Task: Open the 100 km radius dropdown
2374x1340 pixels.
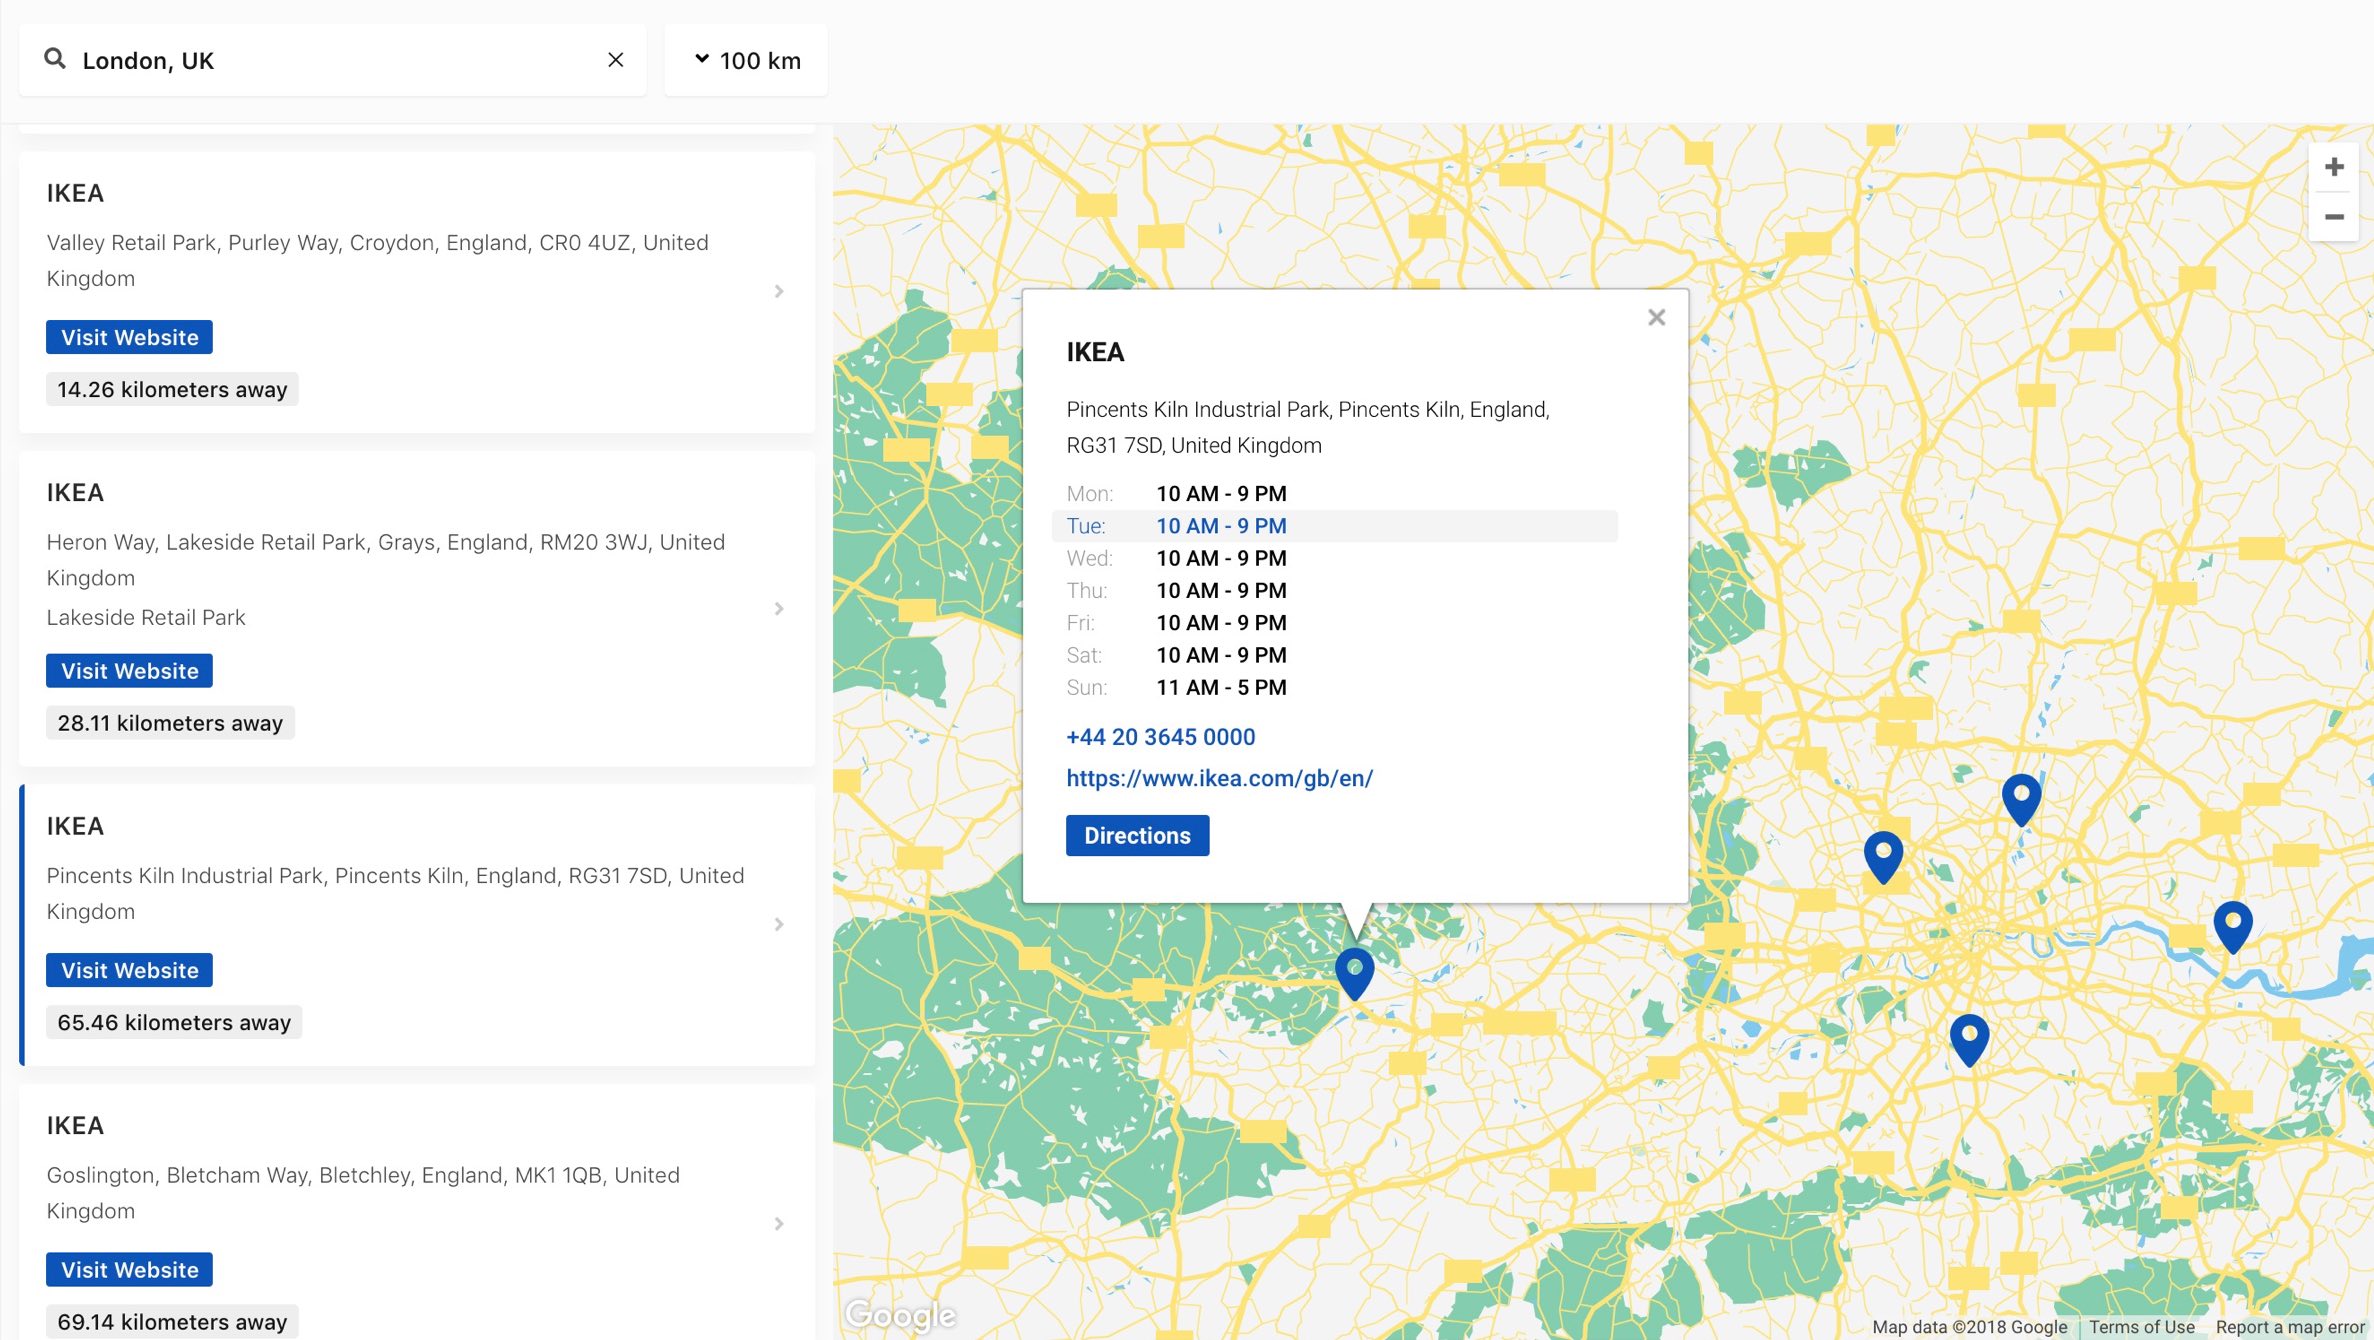Action: 745,60
